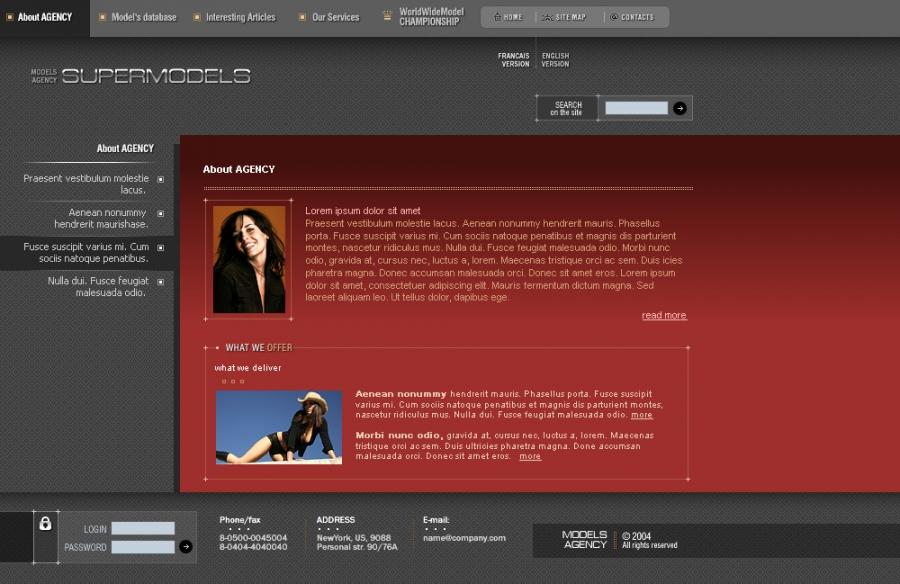Image resolution: width=900 pixels, height=584 pixels.
Task: Click the read more link
Action: (664, 316)
